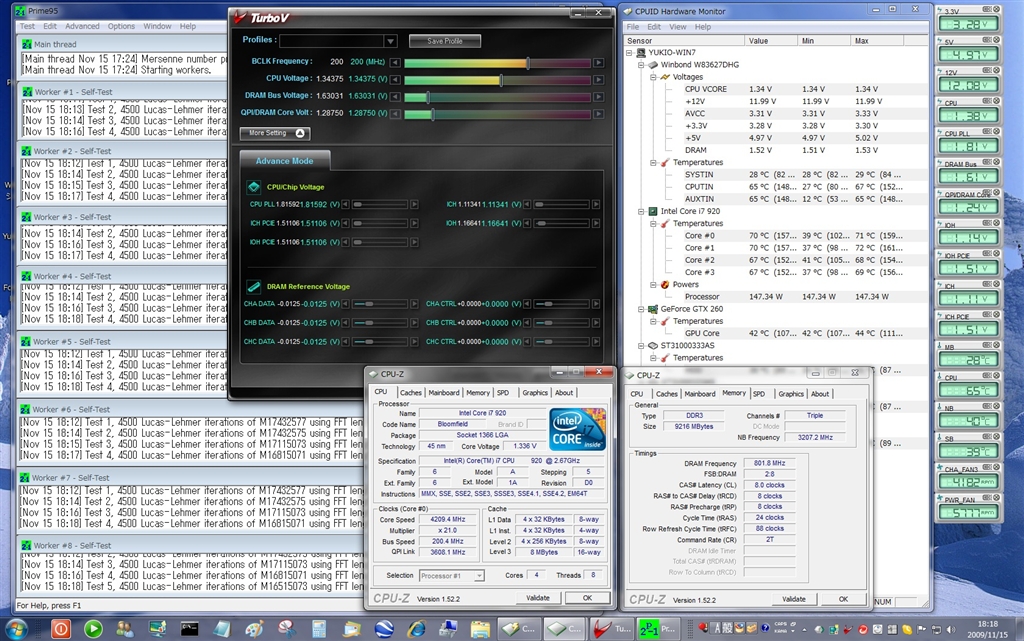Collapse the Powers node in Hardware Monitor
This screenshot has height=641, width=1024.
point(653,285)
